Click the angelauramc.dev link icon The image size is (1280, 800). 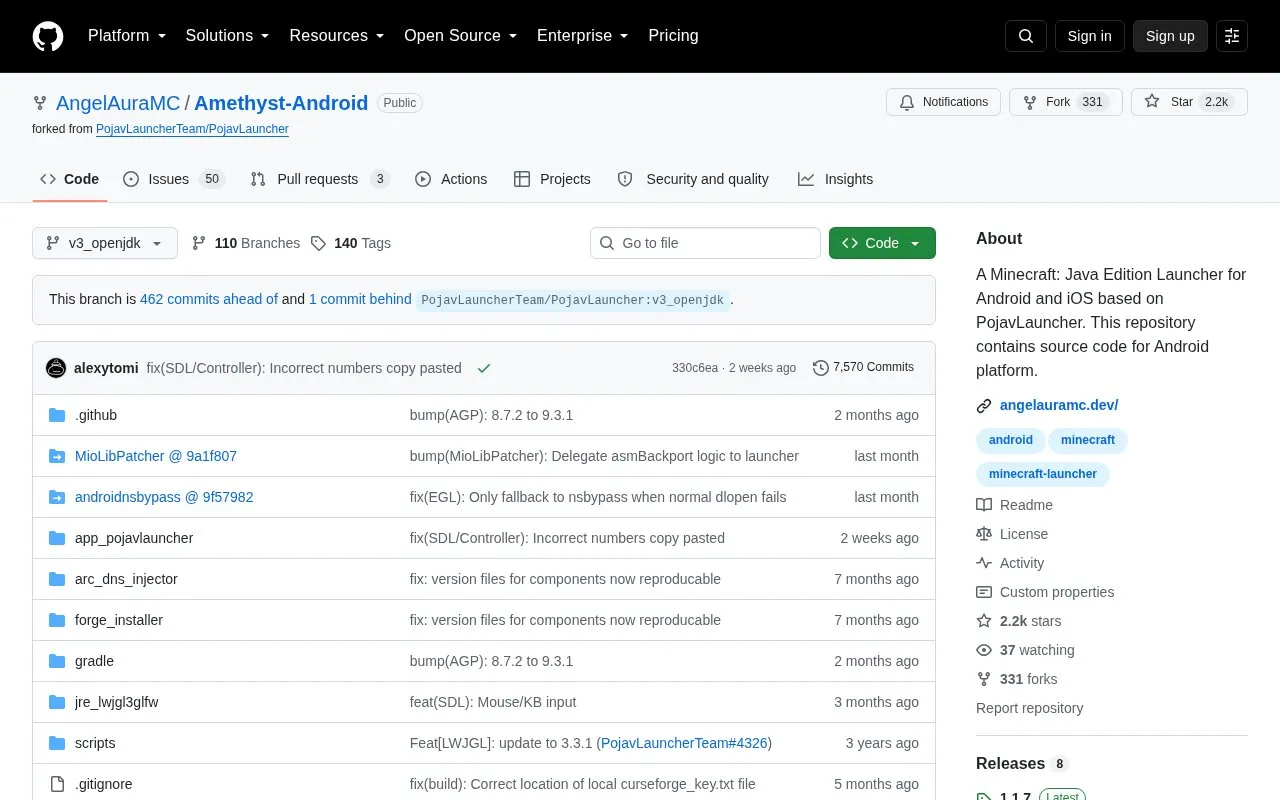984,406
